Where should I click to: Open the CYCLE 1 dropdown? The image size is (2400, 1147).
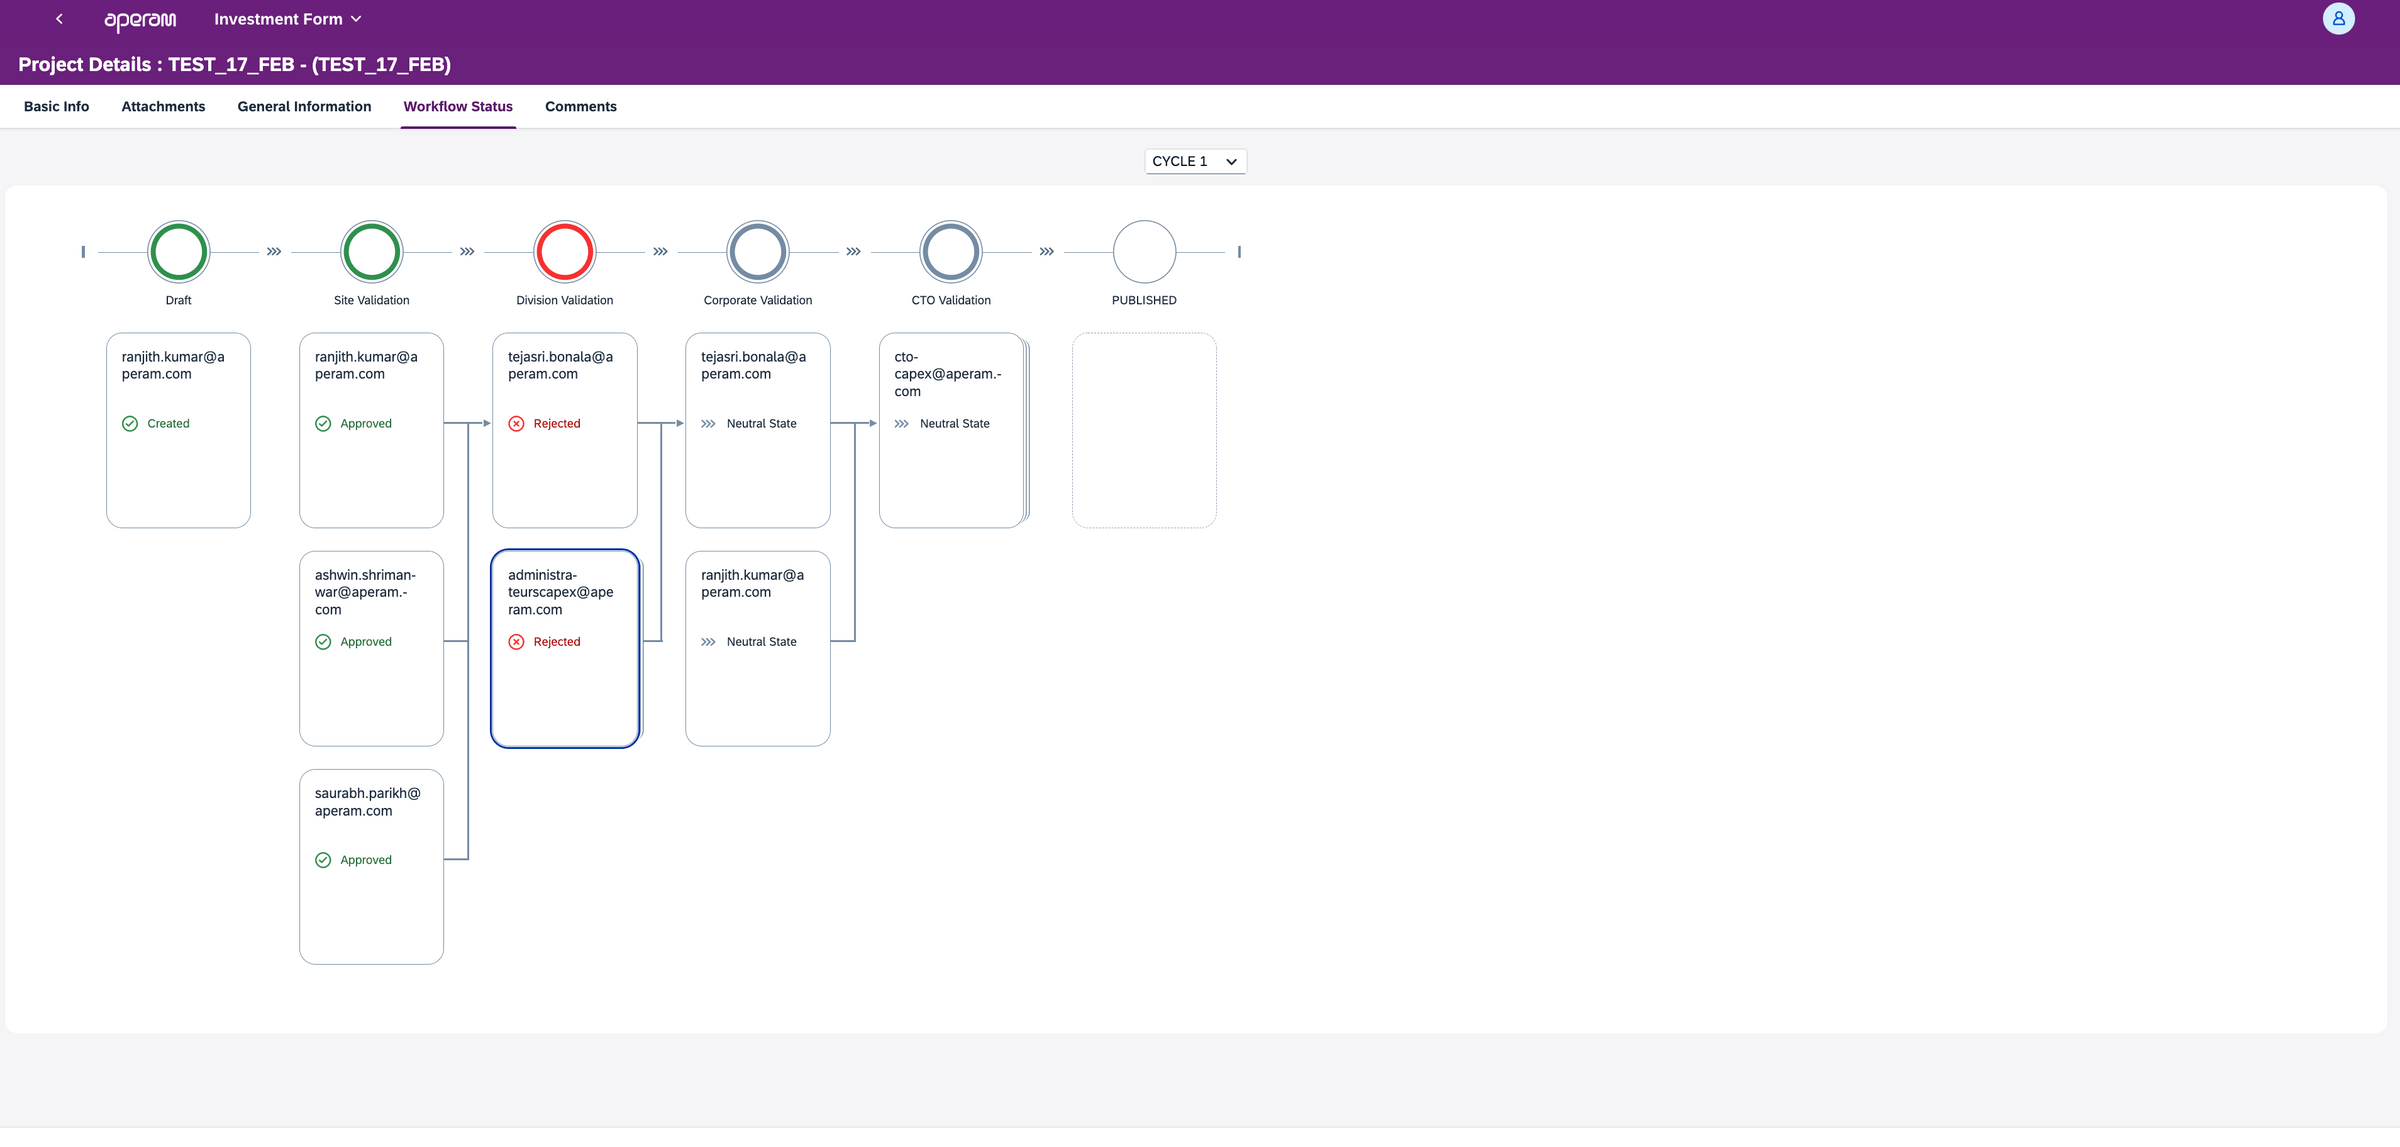point(1195,161)
